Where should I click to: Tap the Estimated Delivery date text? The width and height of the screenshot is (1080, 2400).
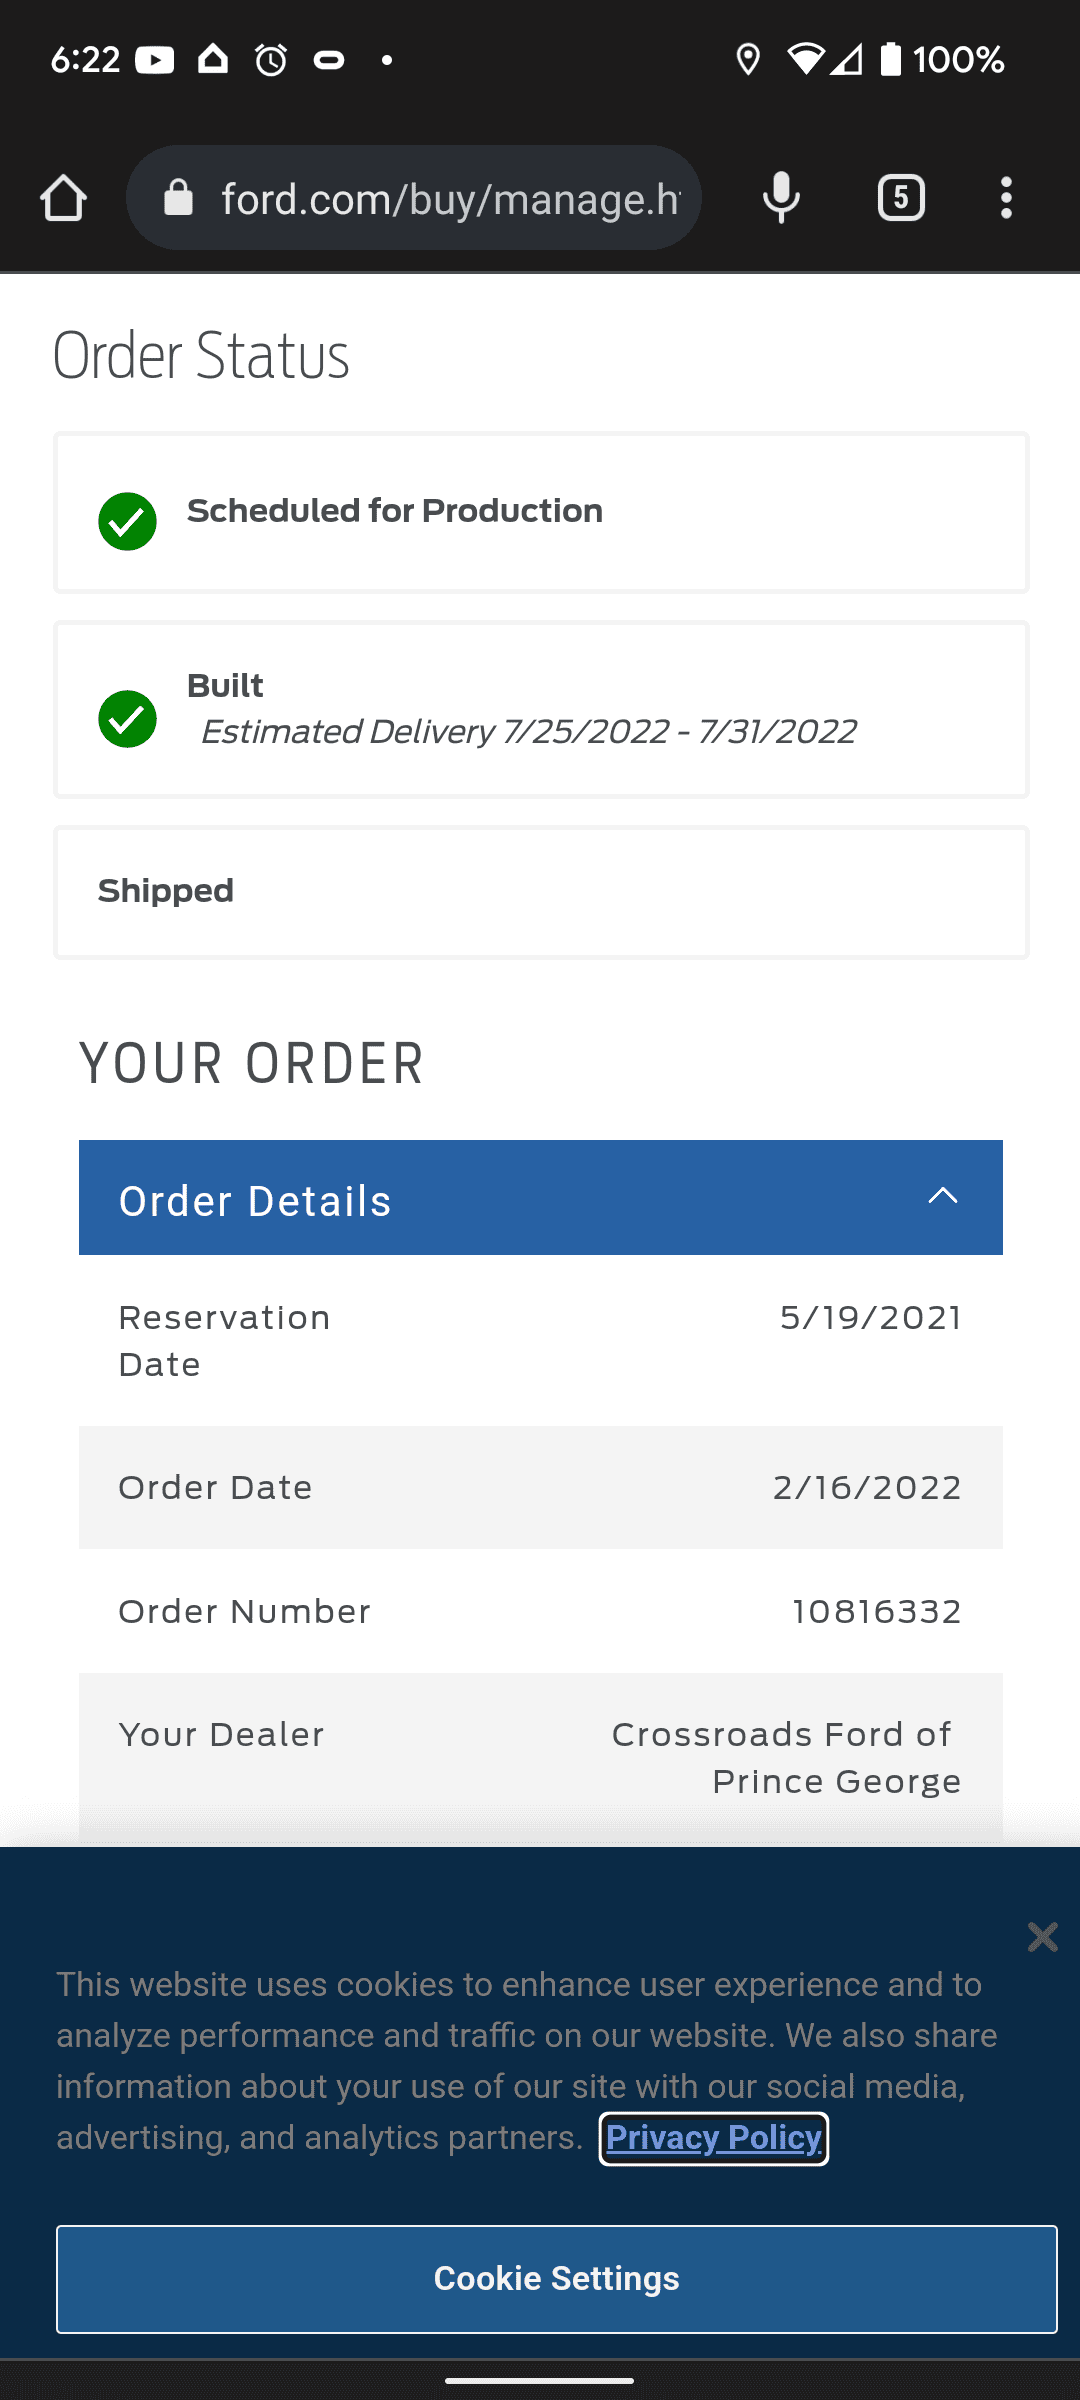528,732
